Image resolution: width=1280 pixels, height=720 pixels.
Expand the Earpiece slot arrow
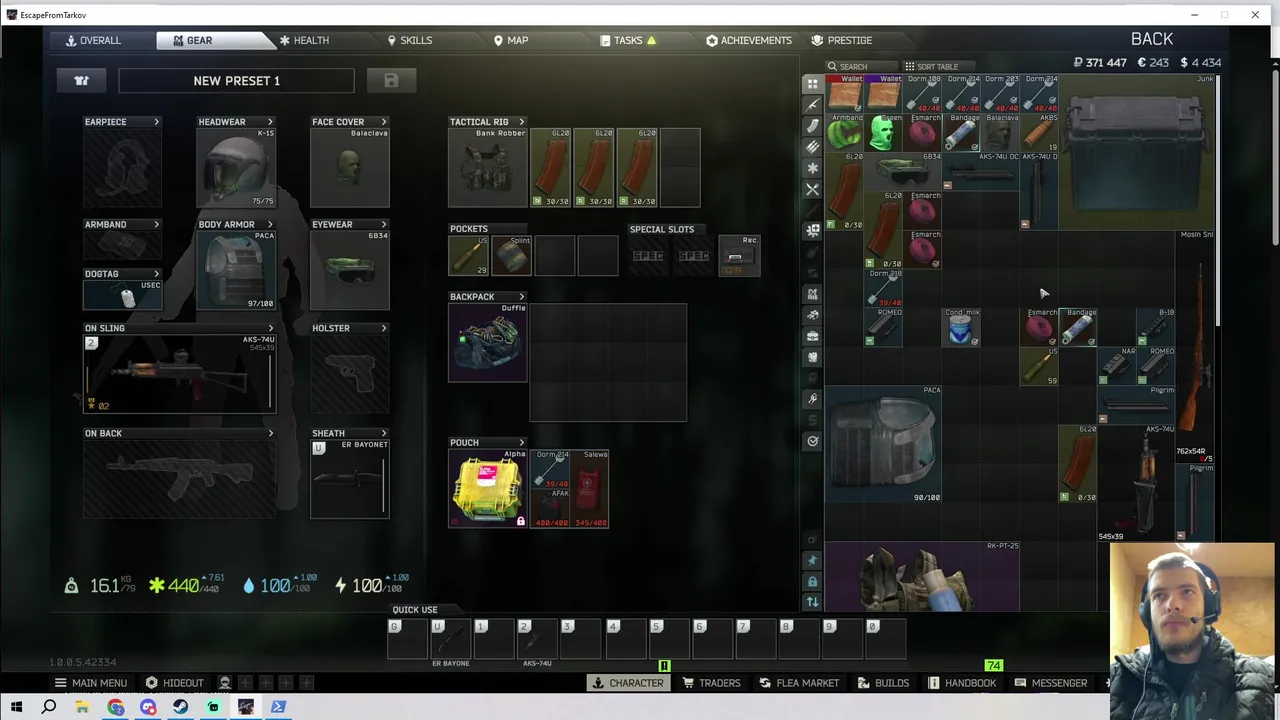click(x=156, y=122)
